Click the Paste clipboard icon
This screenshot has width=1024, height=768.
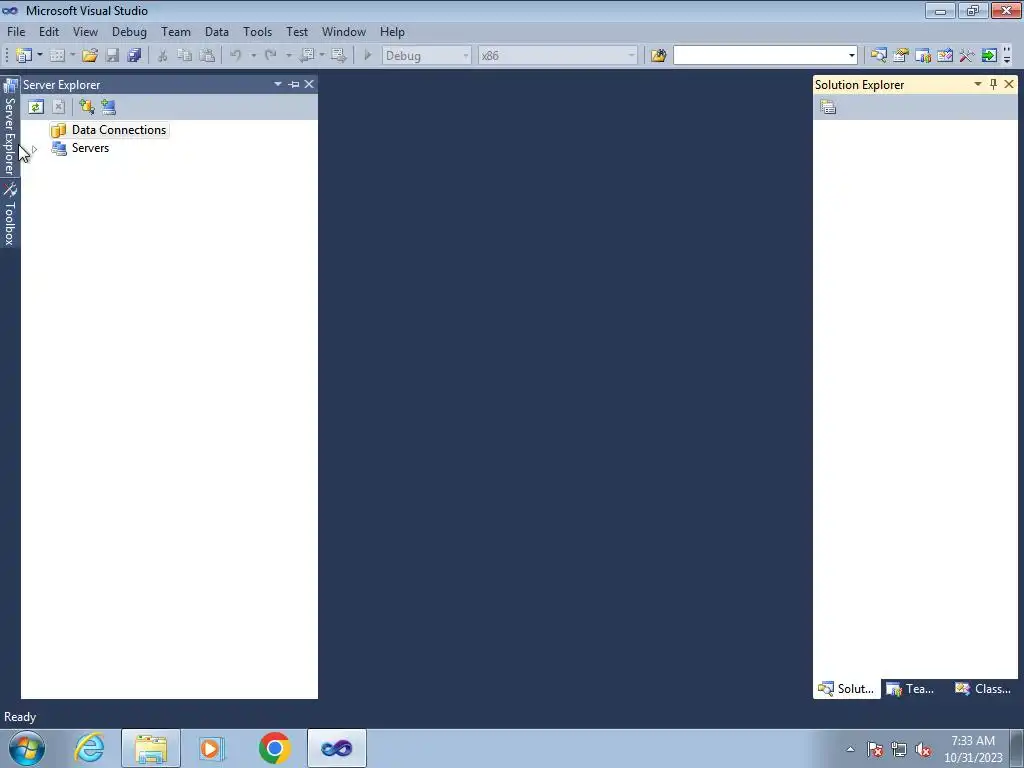(x=207, y=56)
